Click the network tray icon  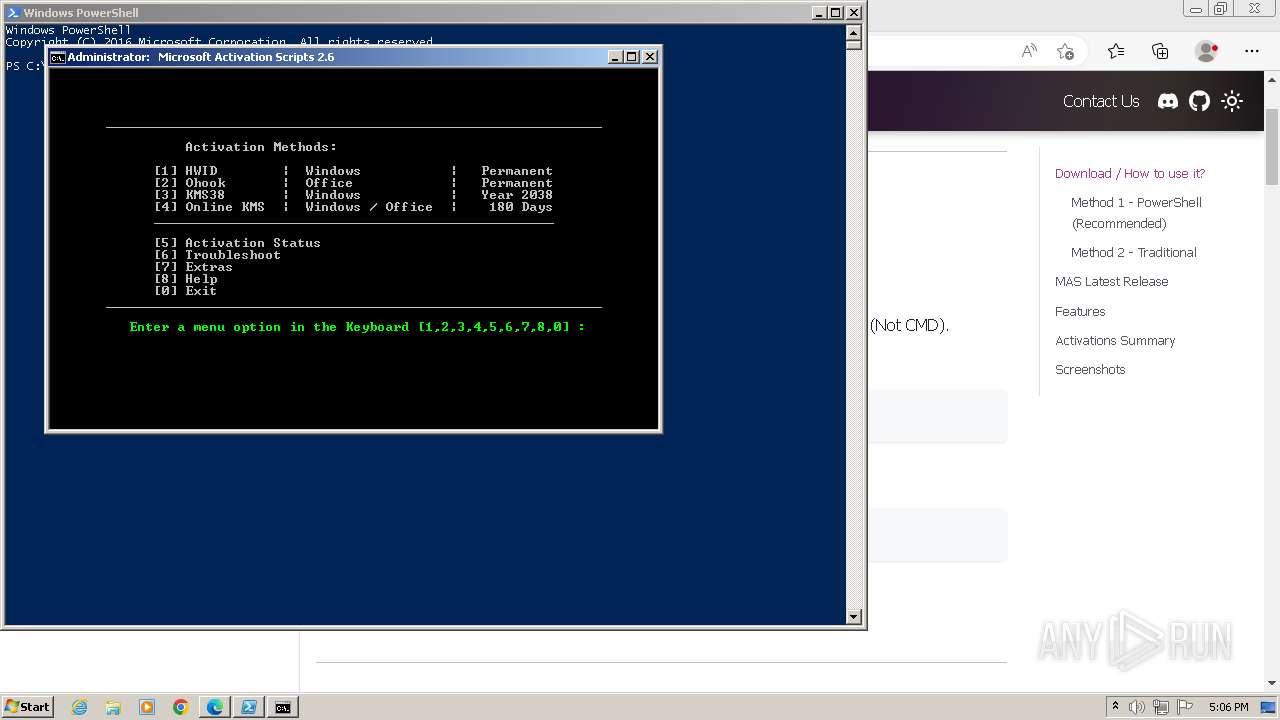pos(1162,707)
